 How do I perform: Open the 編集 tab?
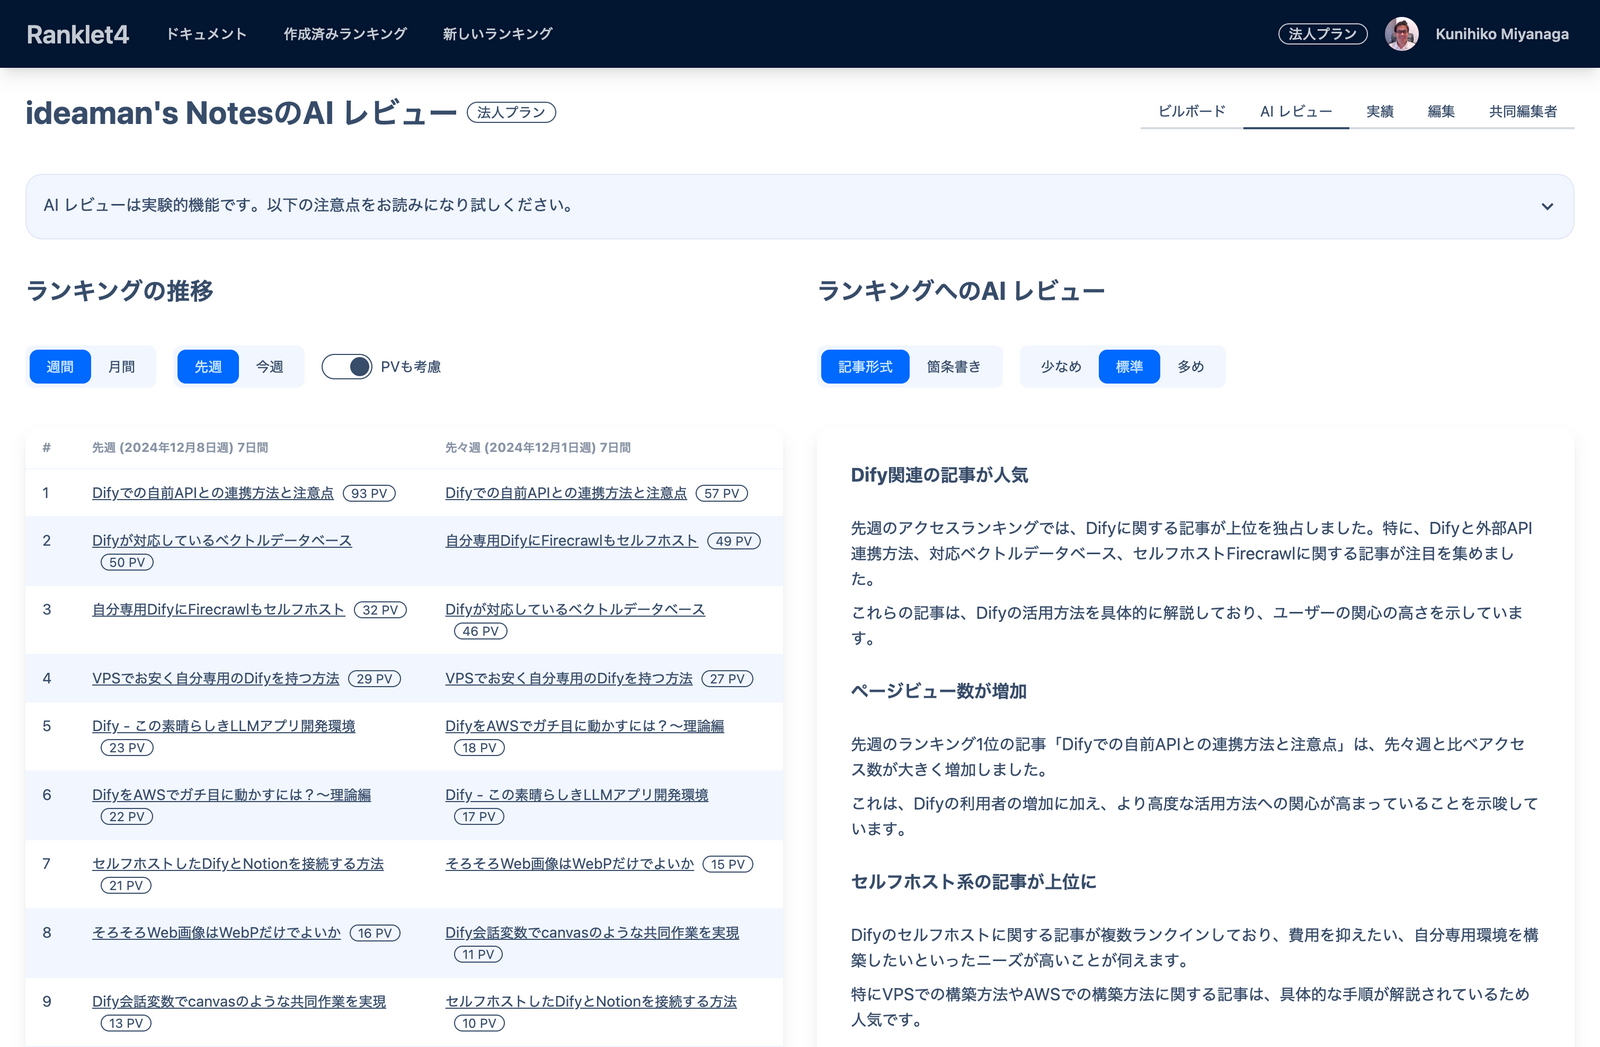(1441, 111)
